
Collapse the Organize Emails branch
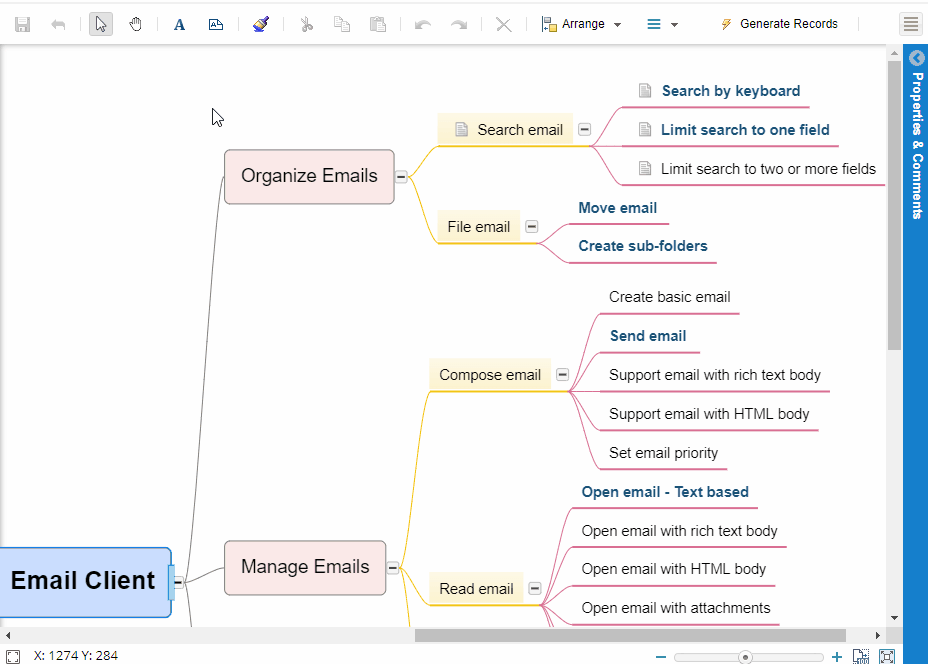pyautogui.click(x=401, y=176)
